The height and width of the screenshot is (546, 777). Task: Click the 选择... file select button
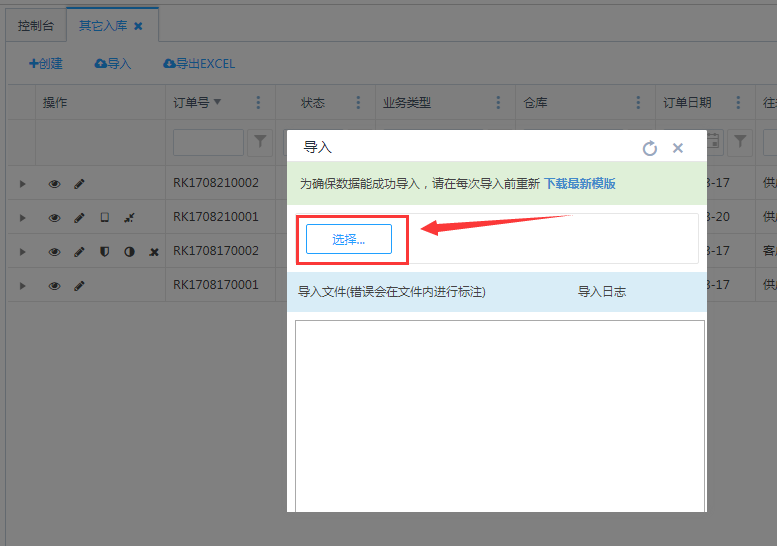[x=348, y=239]
